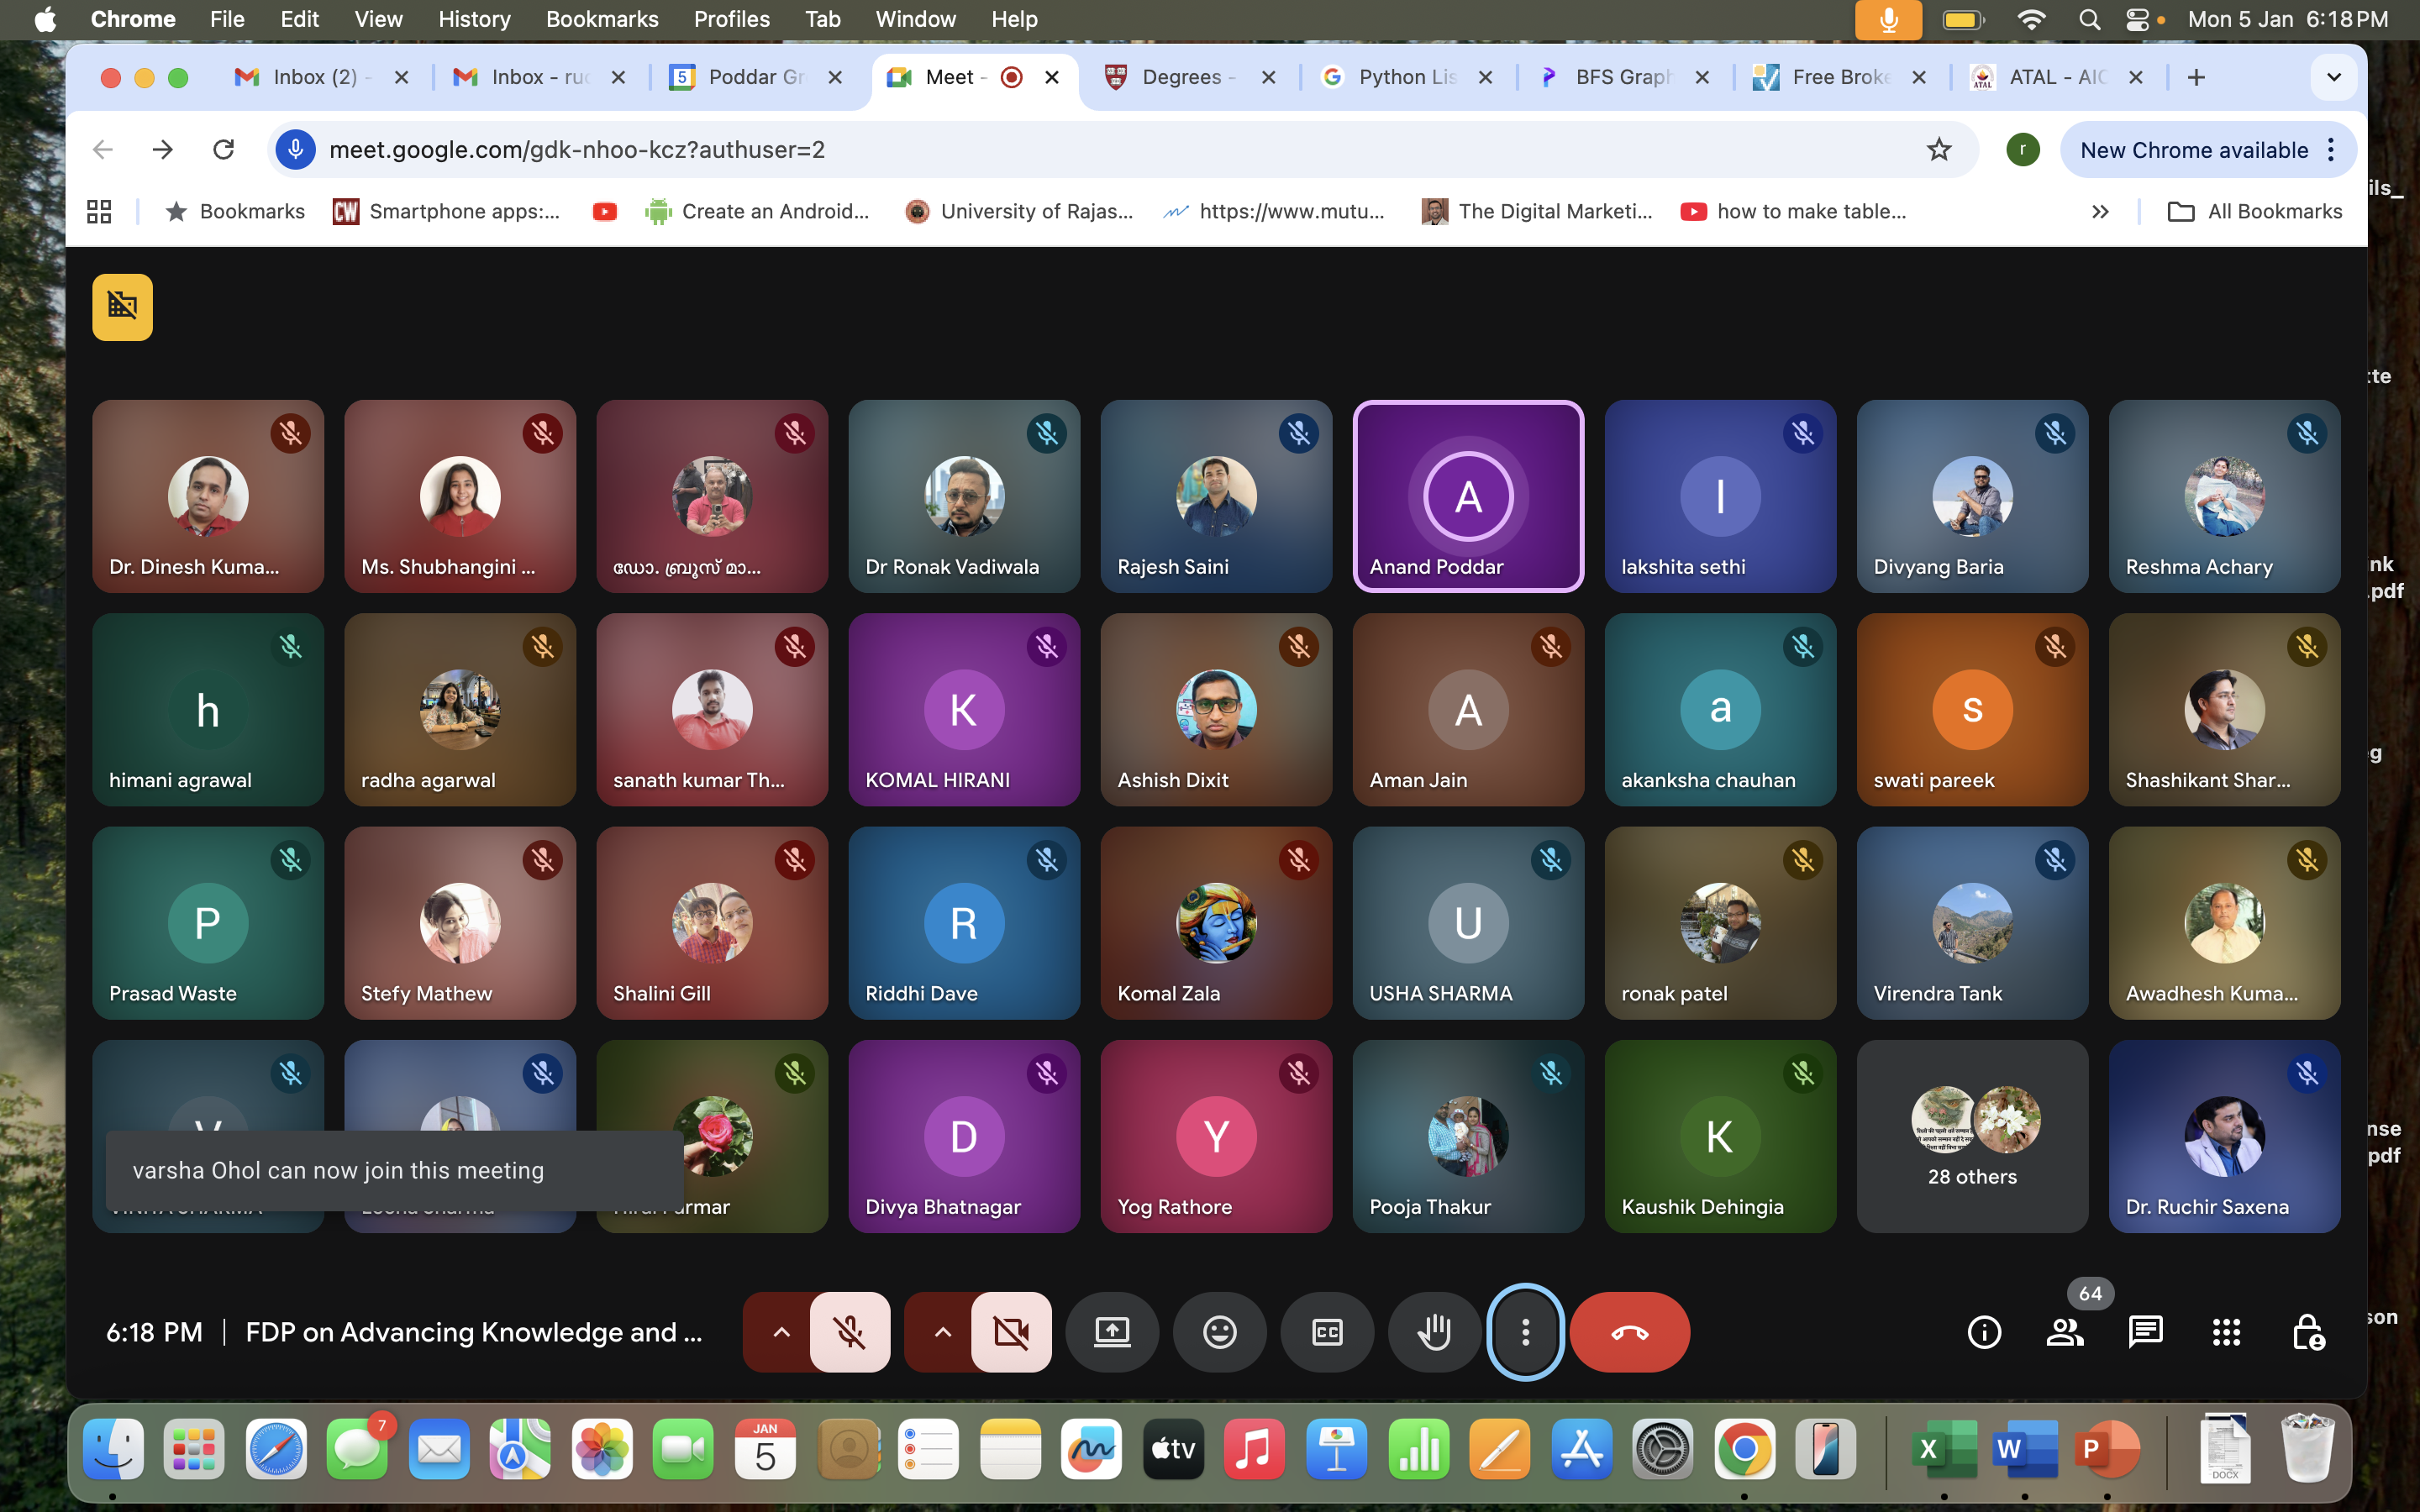
Task: Click New Chrome available button
Action: [2194, 150]
